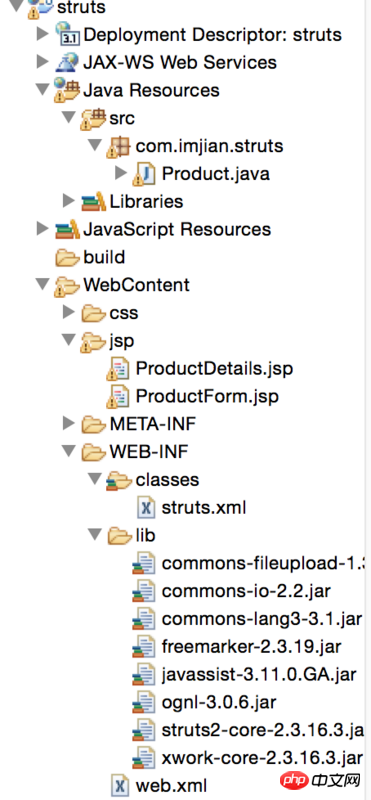Select ProductForm.jsp in the tree
Screen dimensions: 371x800
click(207, 396)
